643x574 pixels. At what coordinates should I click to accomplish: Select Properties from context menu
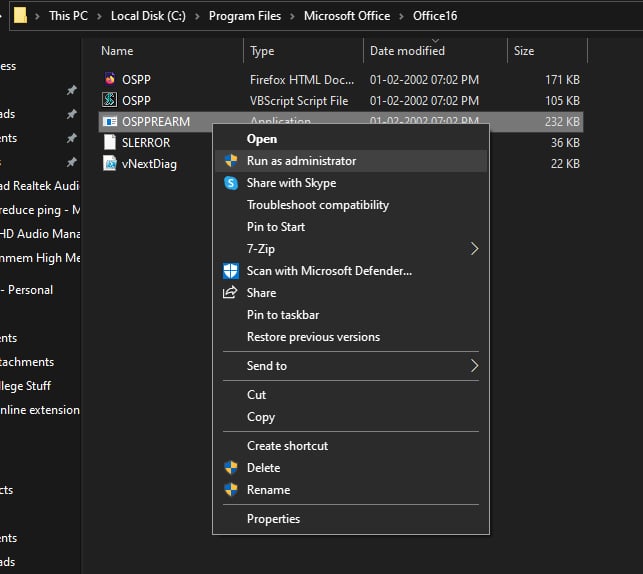pos(273,519)
